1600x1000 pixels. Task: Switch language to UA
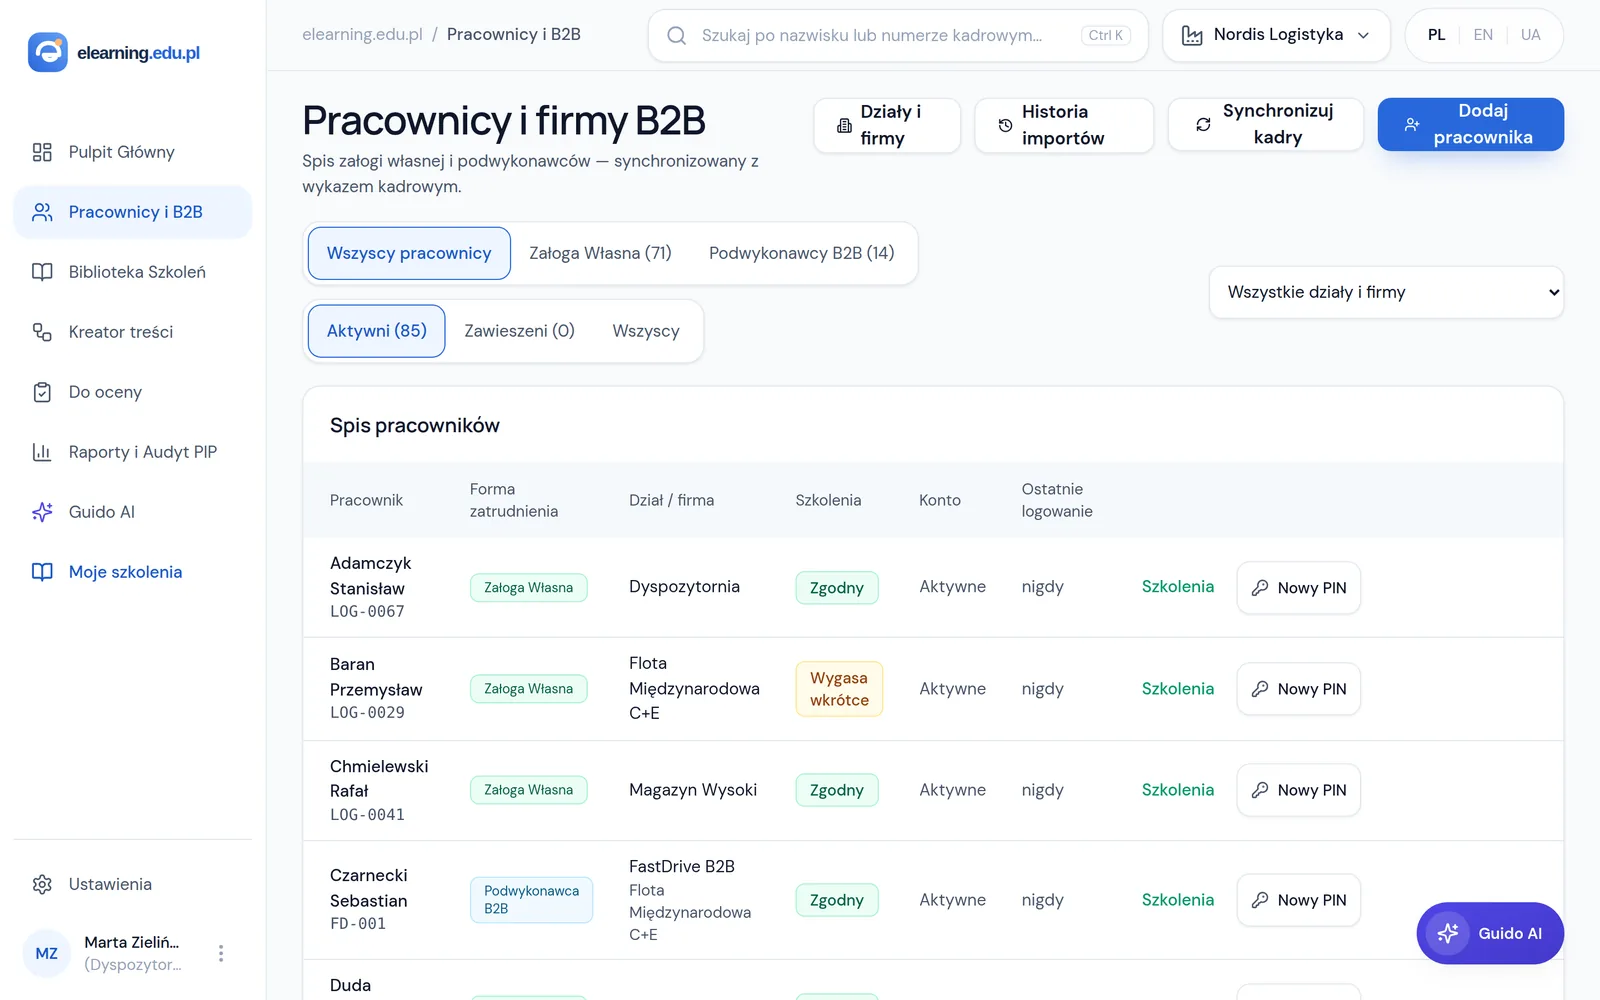pos(1530,35)
